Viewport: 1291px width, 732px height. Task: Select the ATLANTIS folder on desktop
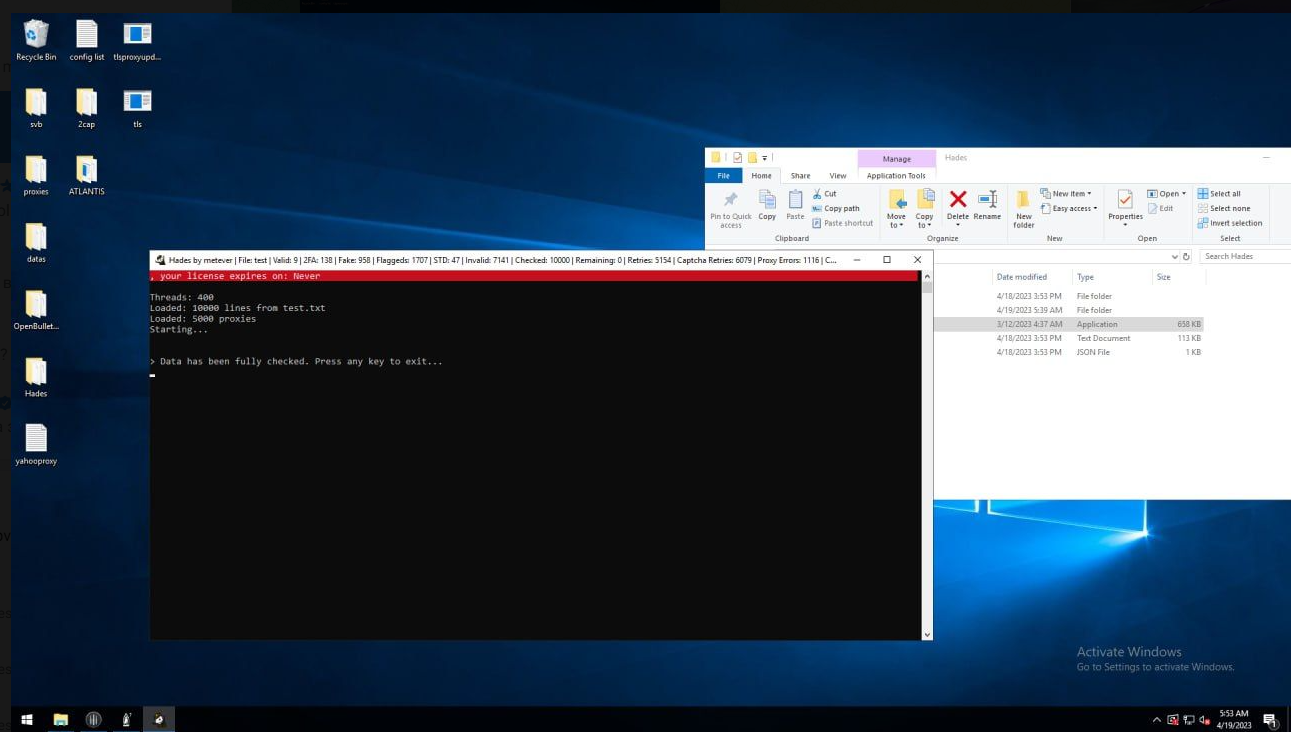(87, 175)
